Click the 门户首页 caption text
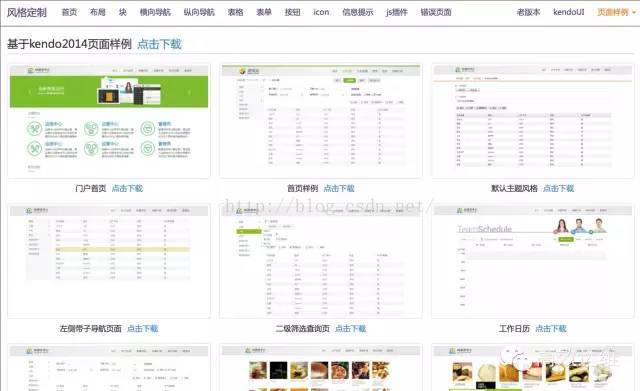This screenshot has width=640, height=391. tap(91, 188)
